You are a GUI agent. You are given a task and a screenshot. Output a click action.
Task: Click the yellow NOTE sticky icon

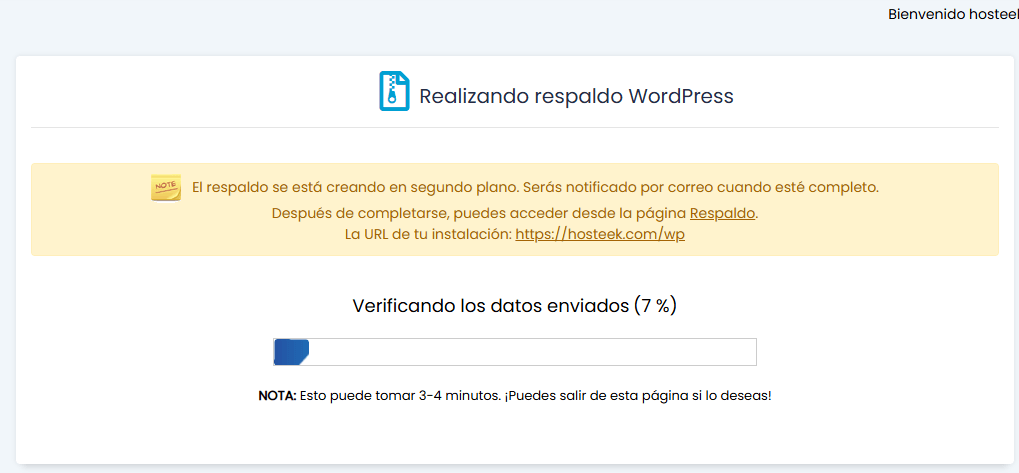click(166, 188)
